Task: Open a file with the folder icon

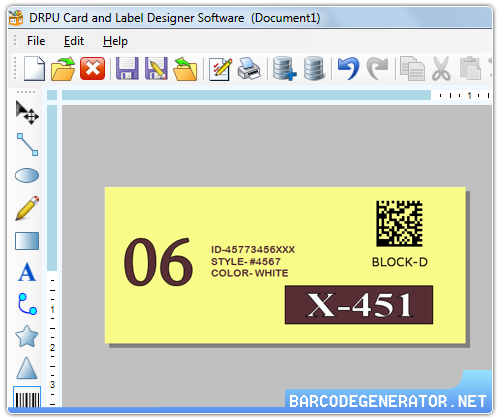Action: coord(63,69)
